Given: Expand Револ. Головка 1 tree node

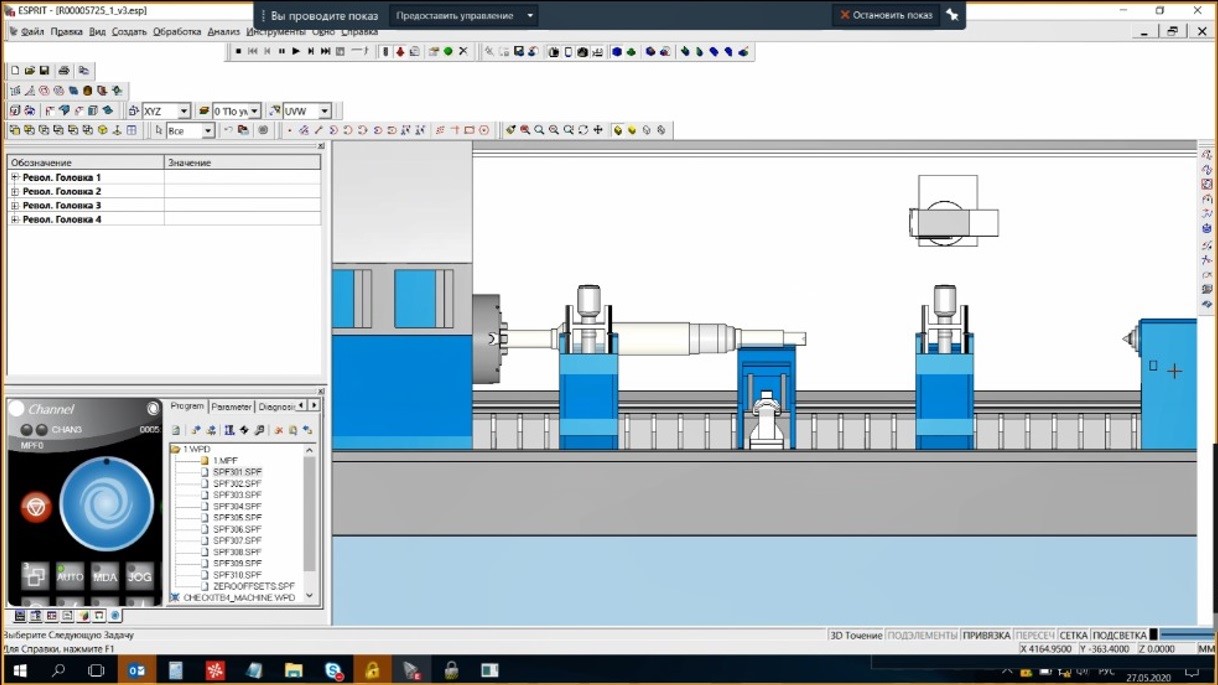Looking at the screenshot, I should [15, 177].
